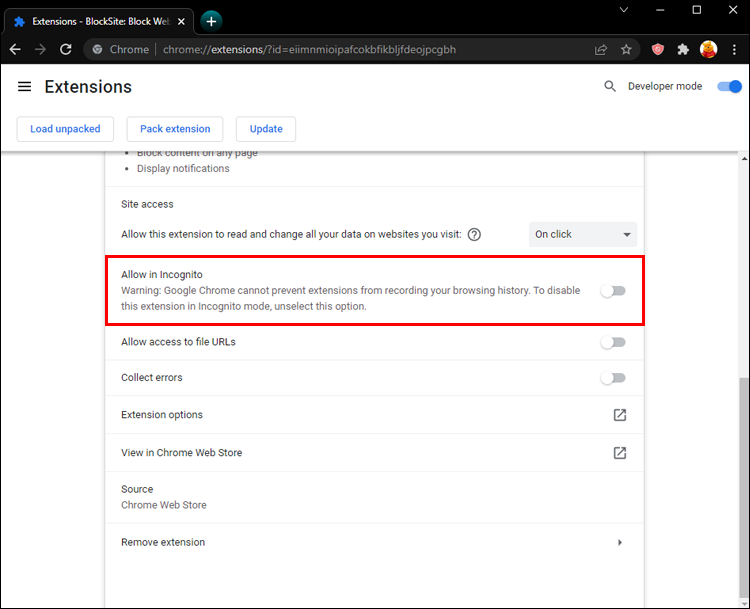Click the Chrome site info icon in address bar
Screen dimensions: 750x609
tap(97, 49)
